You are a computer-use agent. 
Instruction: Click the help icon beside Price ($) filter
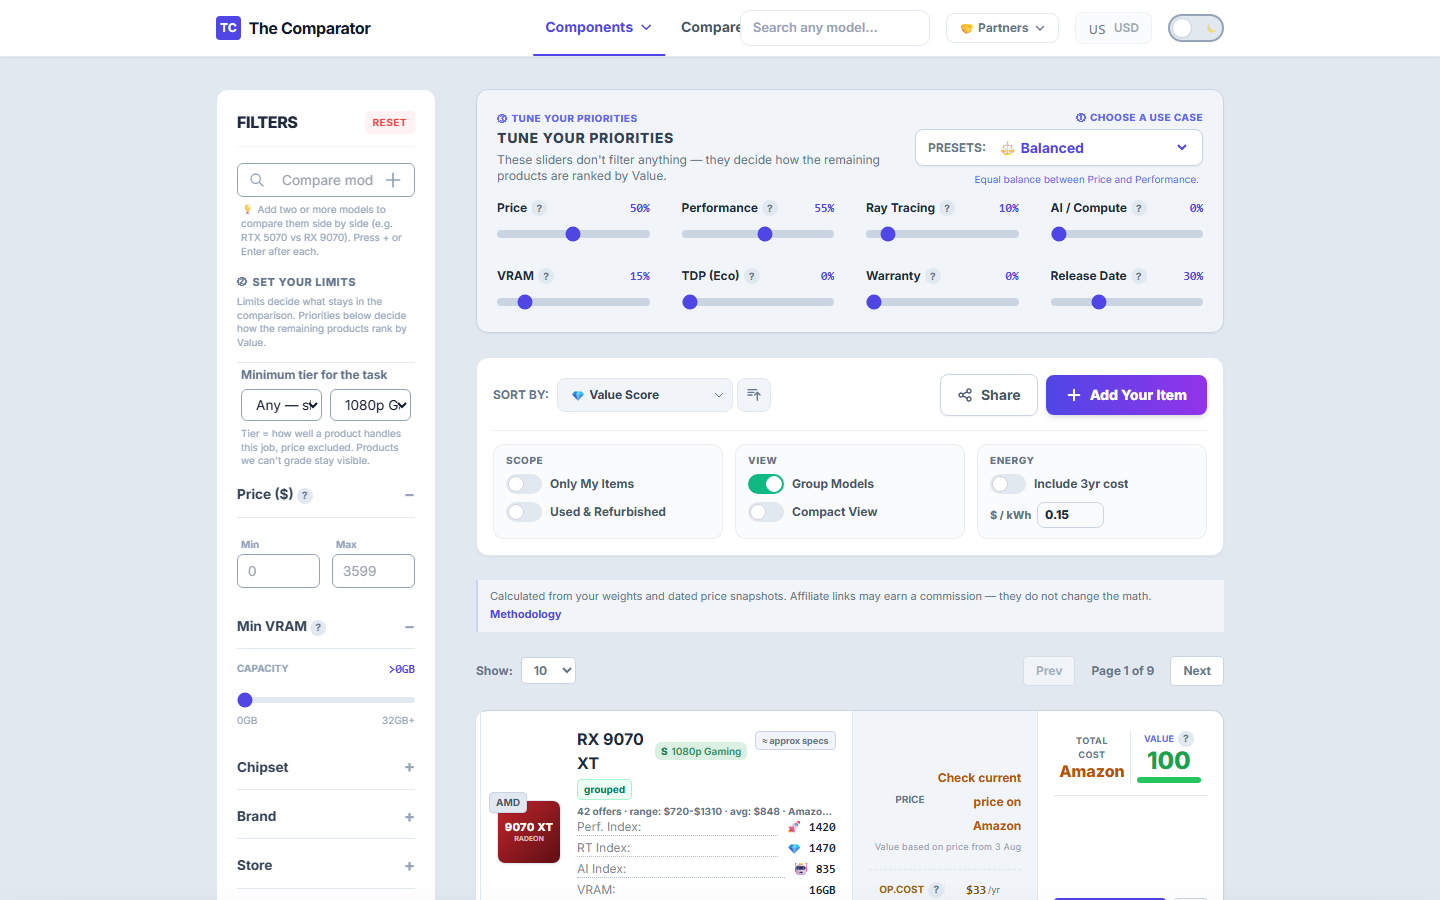(x=305, y=496)
